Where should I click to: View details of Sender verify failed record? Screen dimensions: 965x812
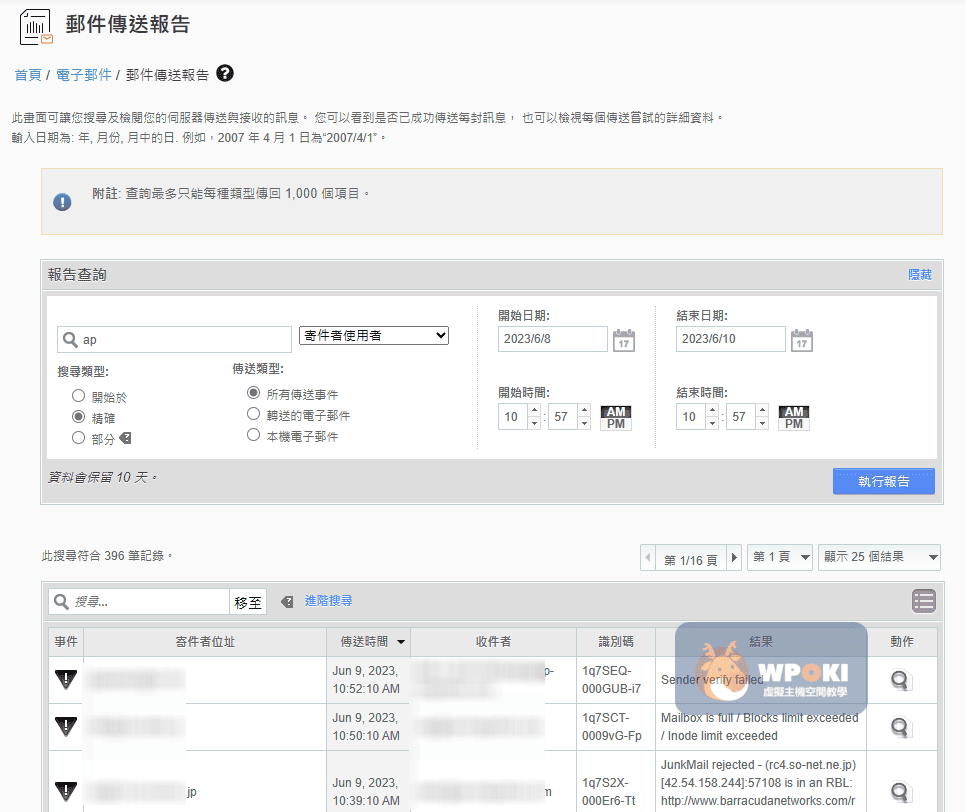[x=900, y=680]
